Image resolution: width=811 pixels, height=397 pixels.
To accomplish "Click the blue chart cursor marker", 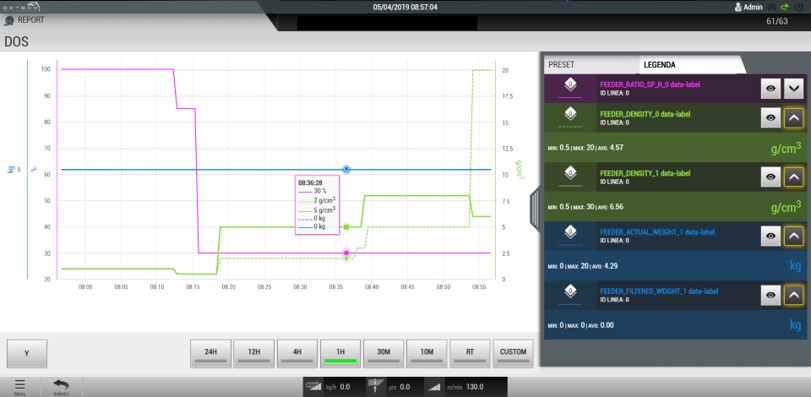I will pyautogui.click(x=347, y=170).
